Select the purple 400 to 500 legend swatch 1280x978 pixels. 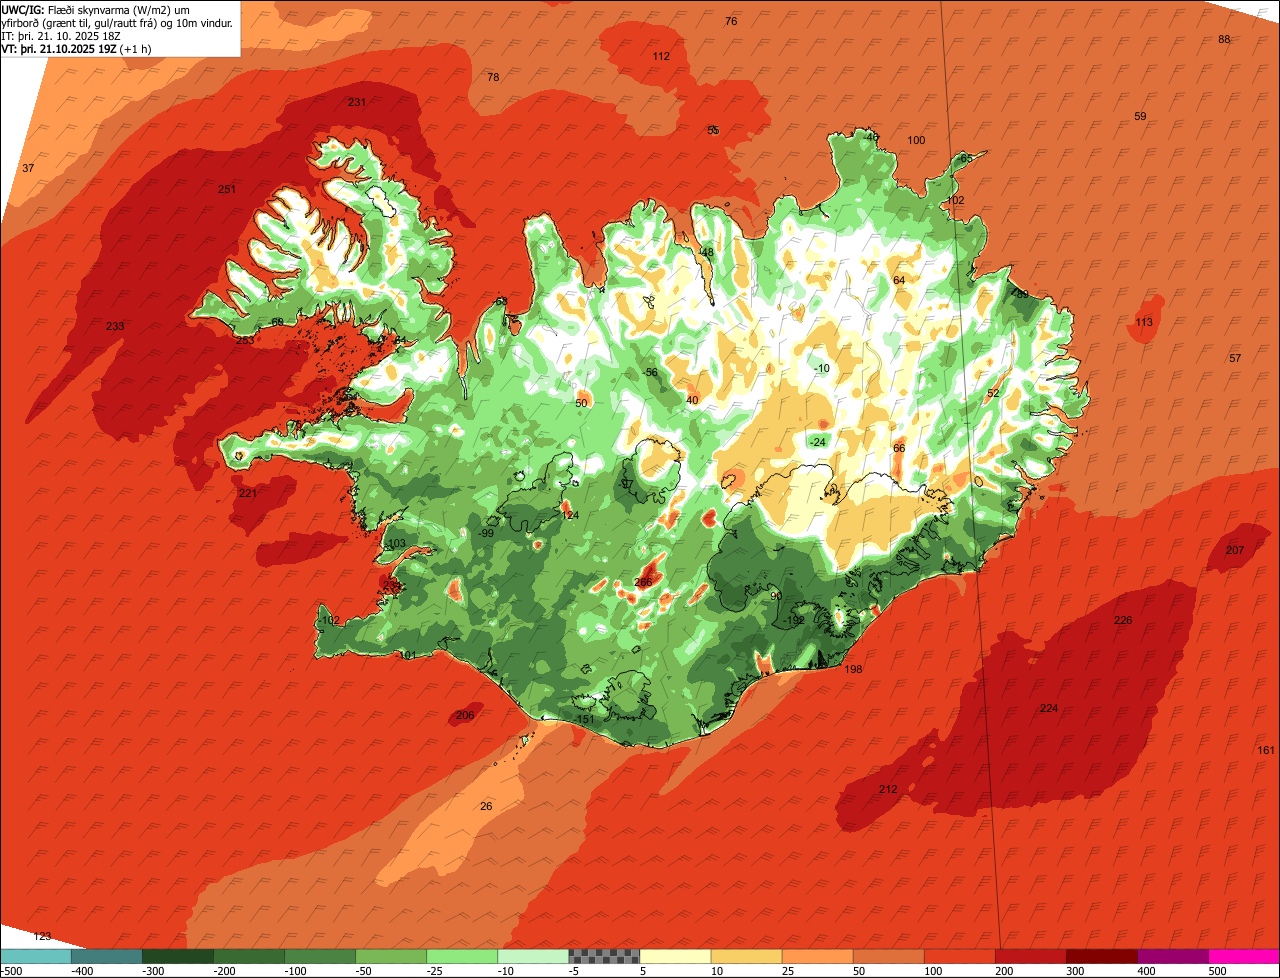[x=1173, y=956]
